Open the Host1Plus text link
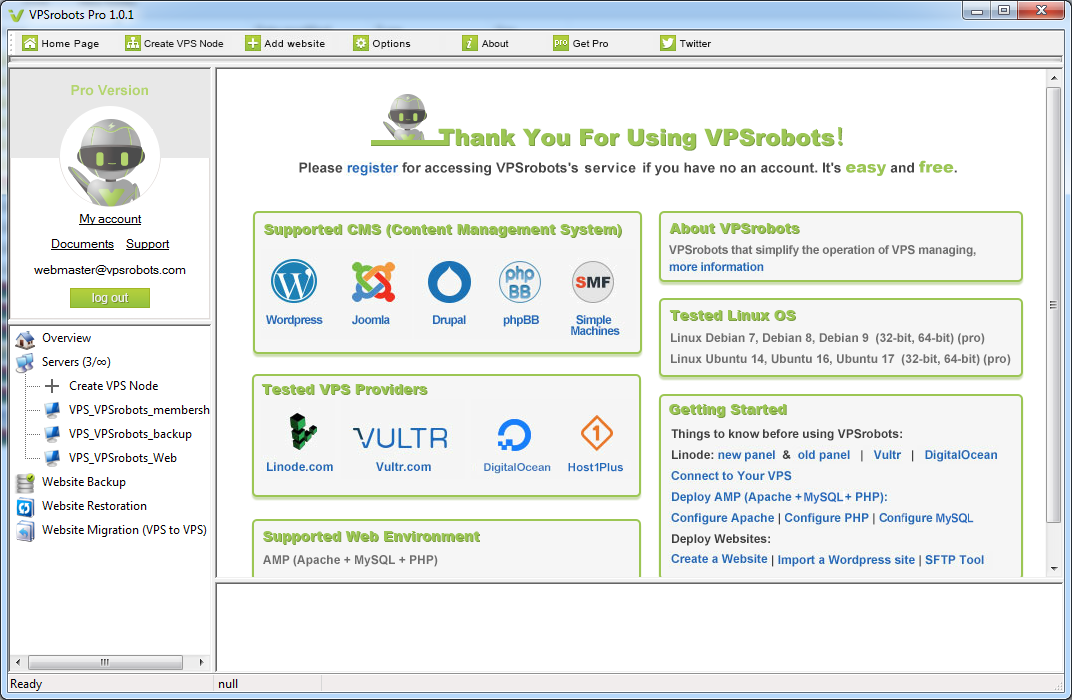Image resolution: width=1072 pixels, height=700 pixels. [x=595, y=467]
